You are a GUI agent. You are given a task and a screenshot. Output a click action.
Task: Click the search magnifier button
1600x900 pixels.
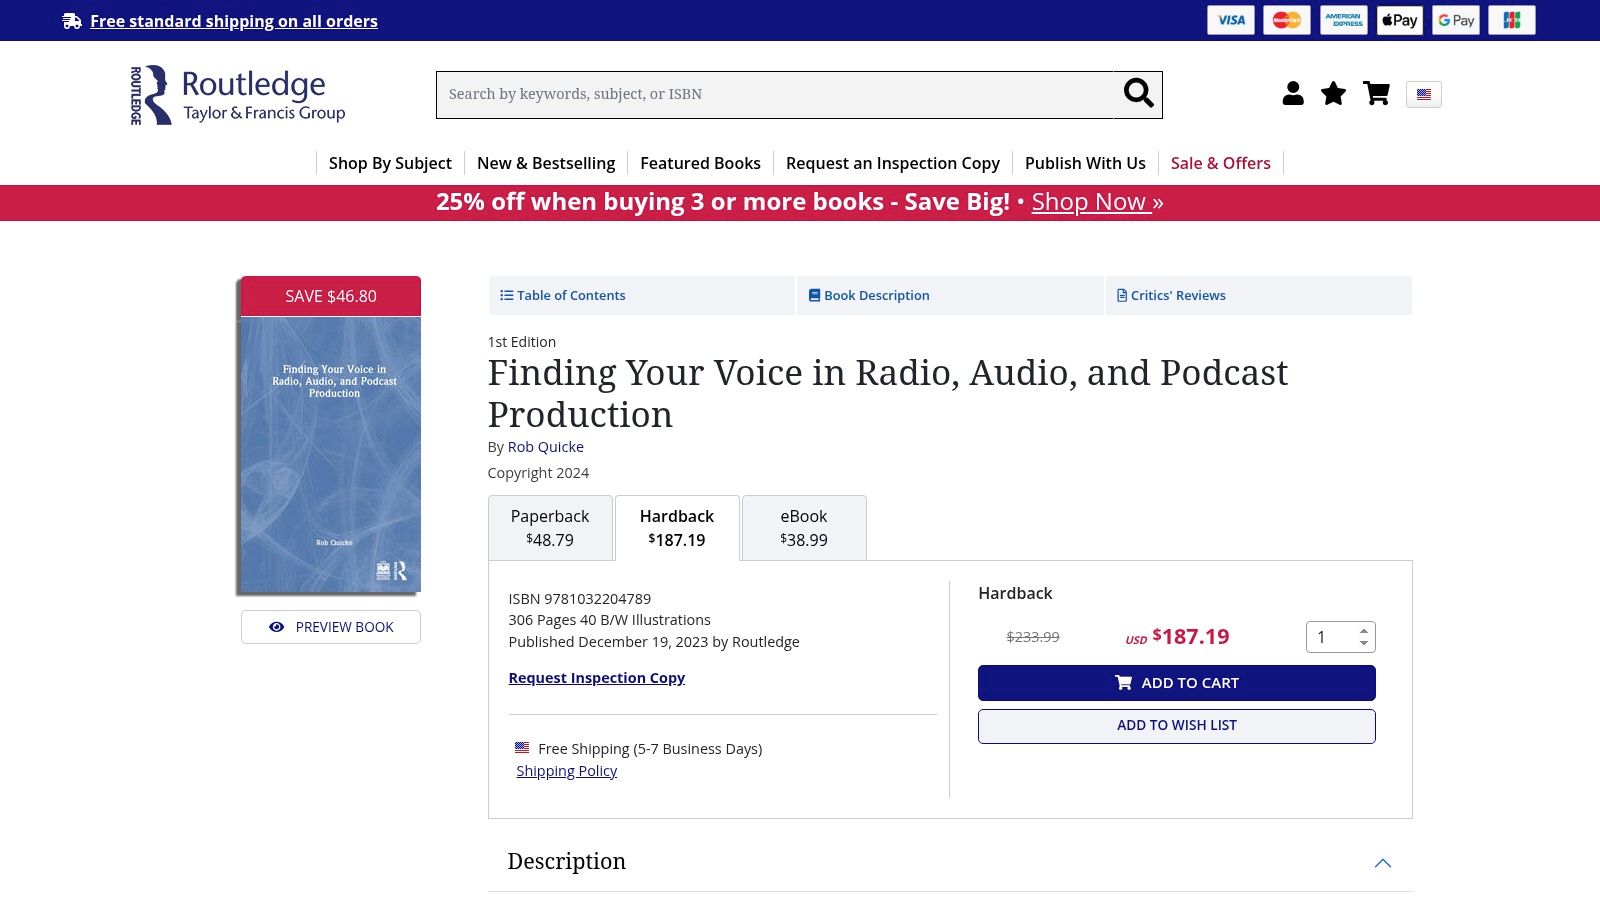tap(1138, 95)
